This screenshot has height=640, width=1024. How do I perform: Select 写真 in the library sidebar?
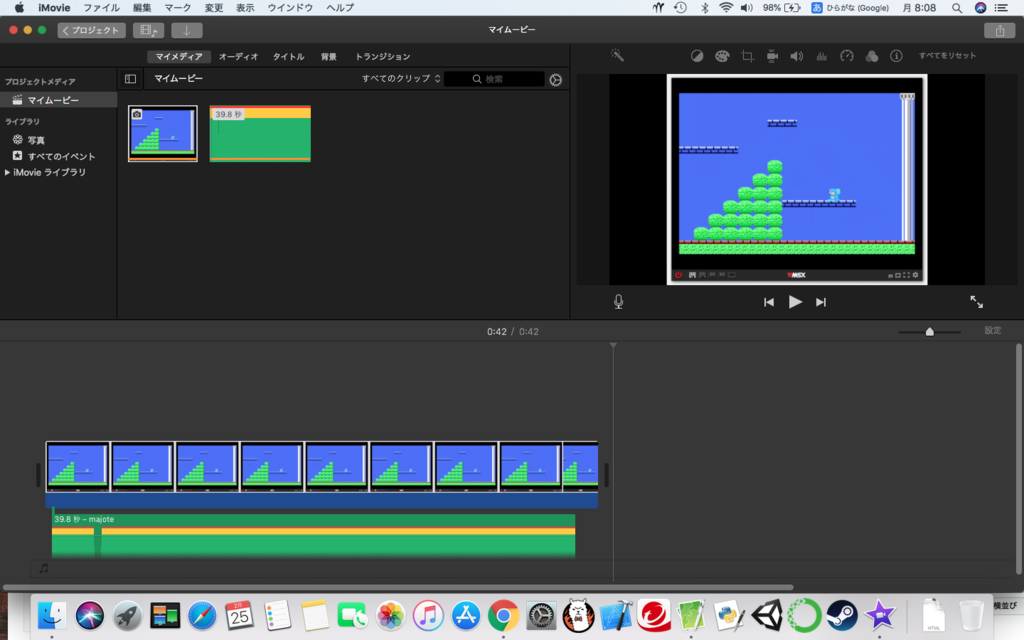(x=36, y=140)
